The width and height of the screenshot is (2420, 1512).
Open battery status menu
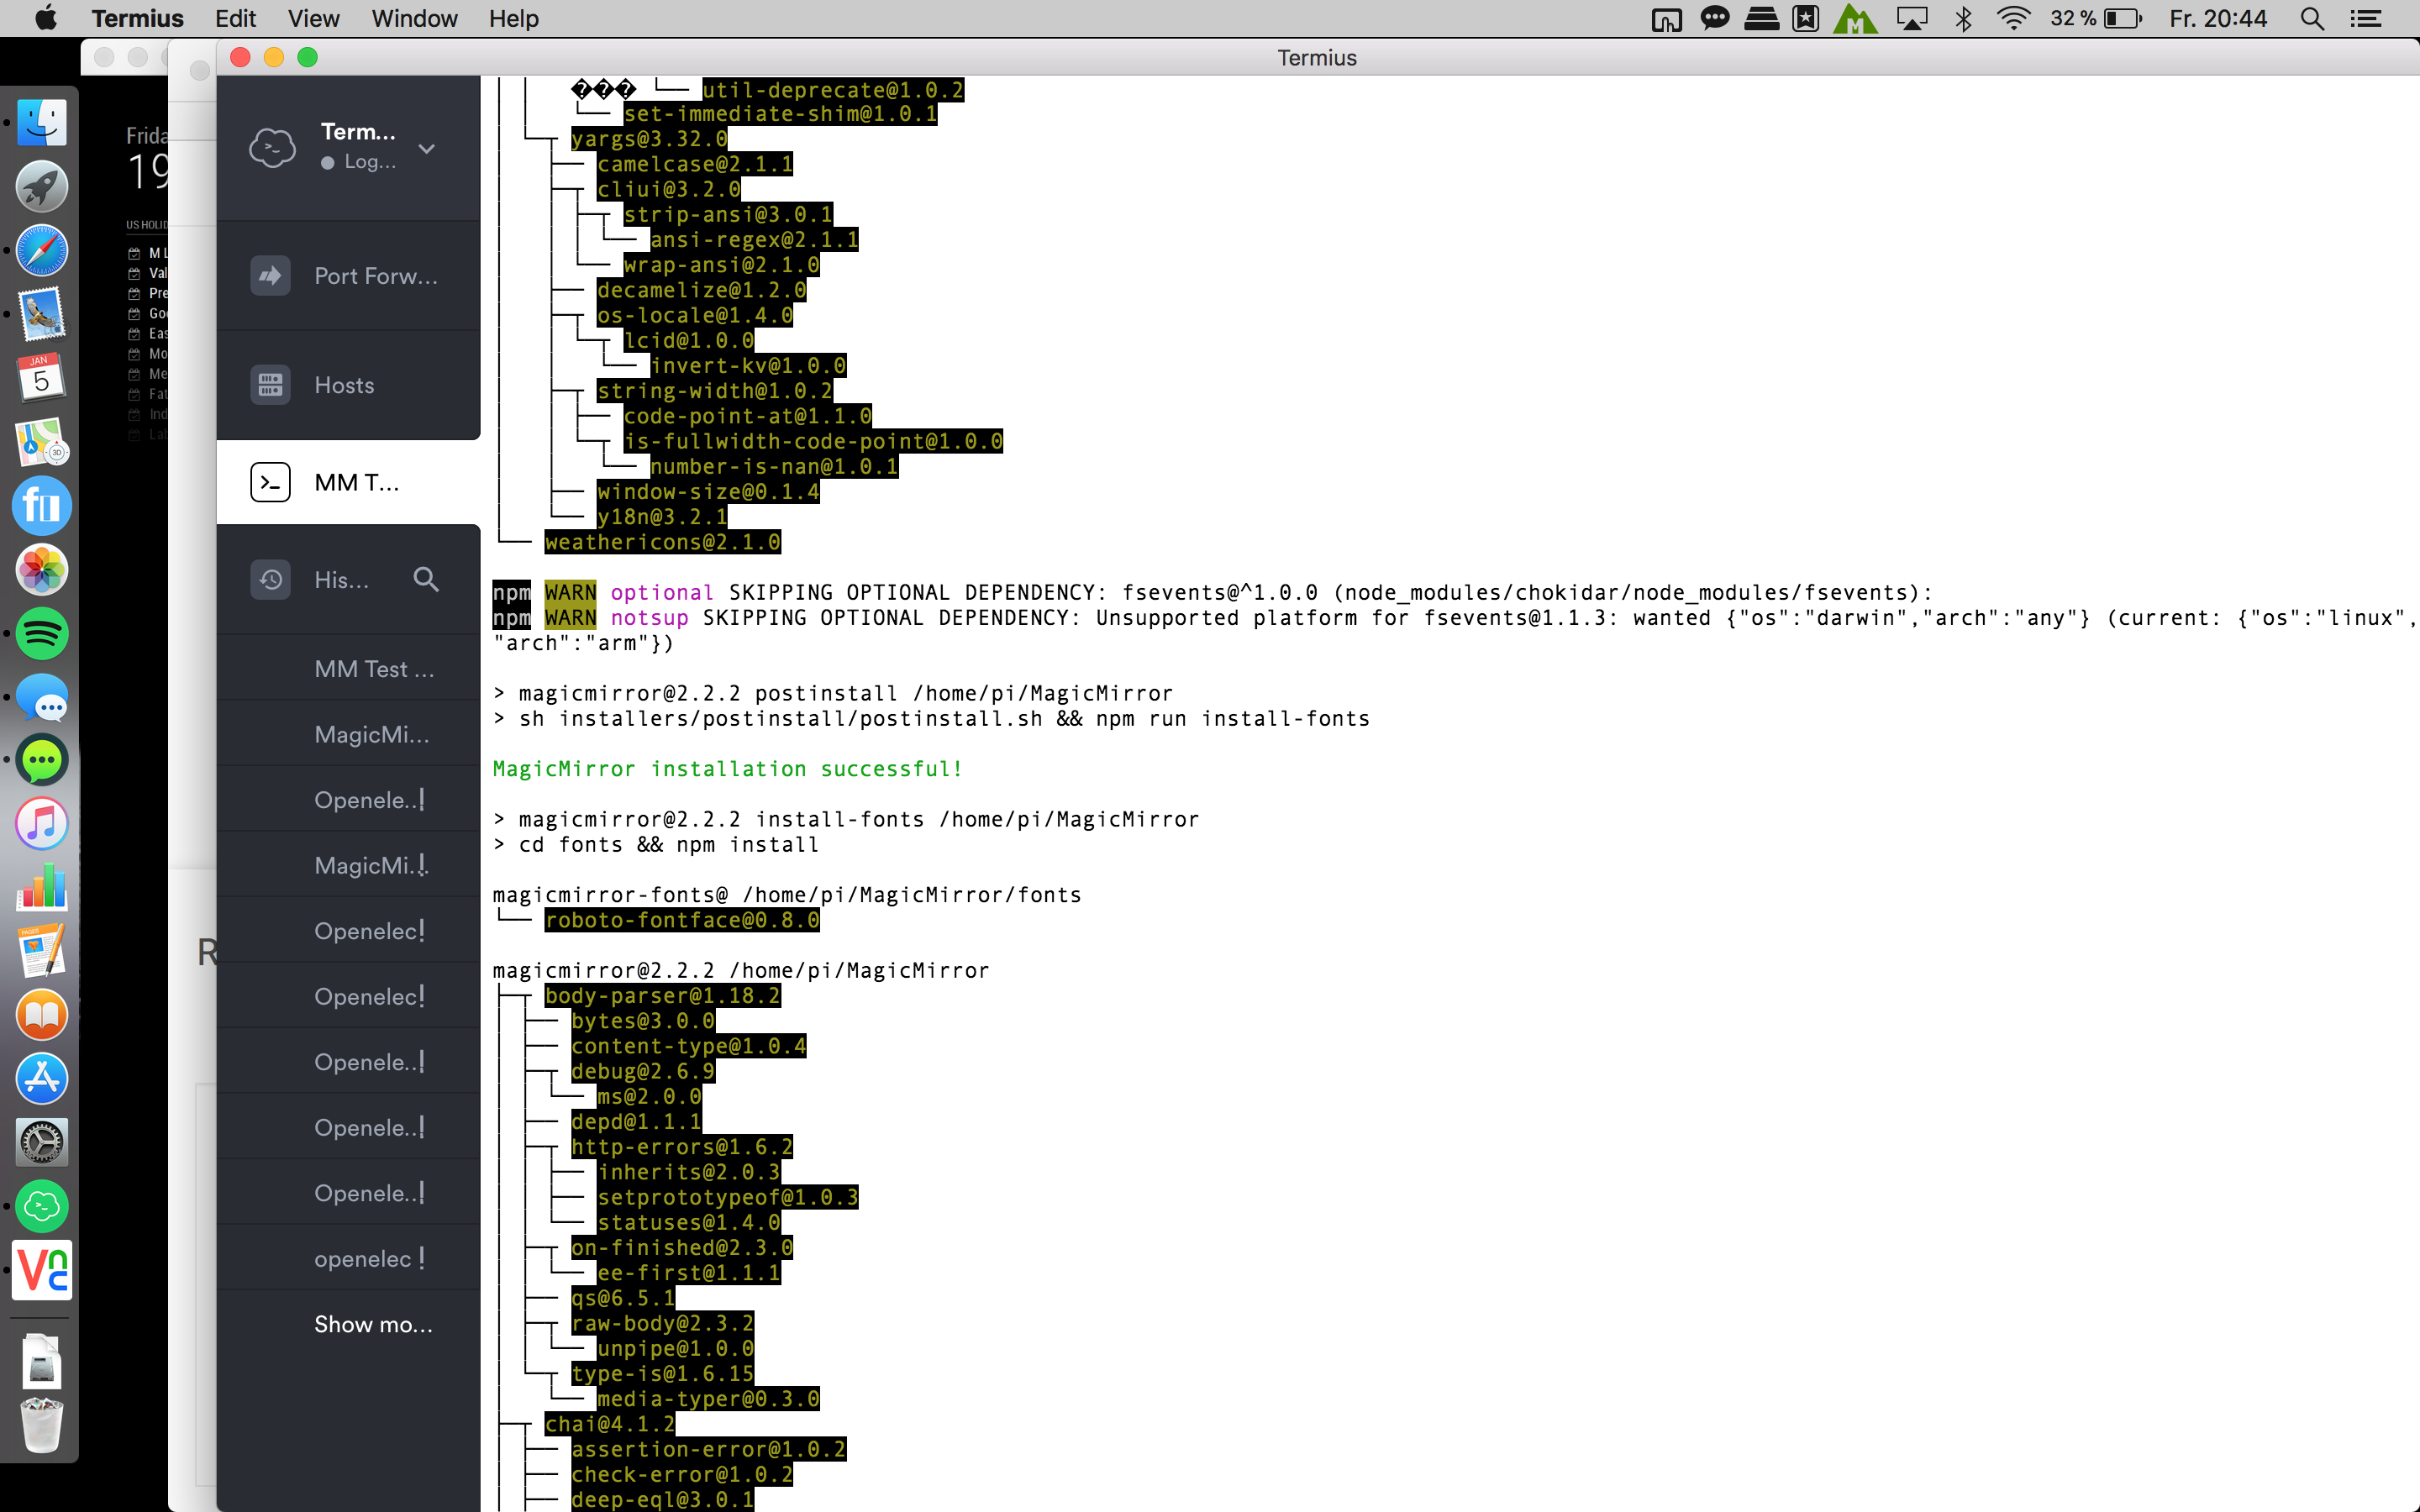(2121, 19)
